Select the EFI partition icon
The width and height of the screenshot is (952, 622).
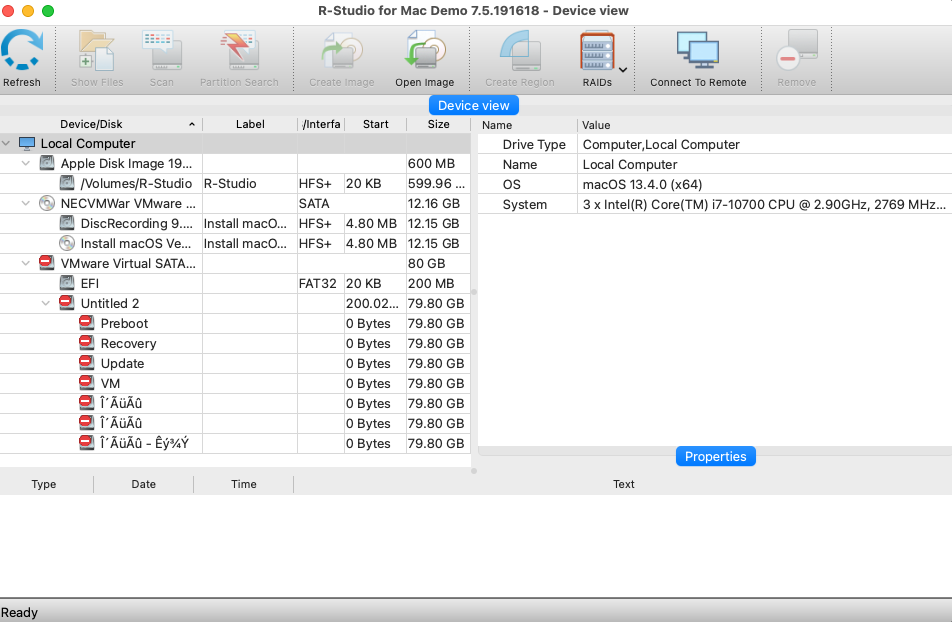[67, 283]
